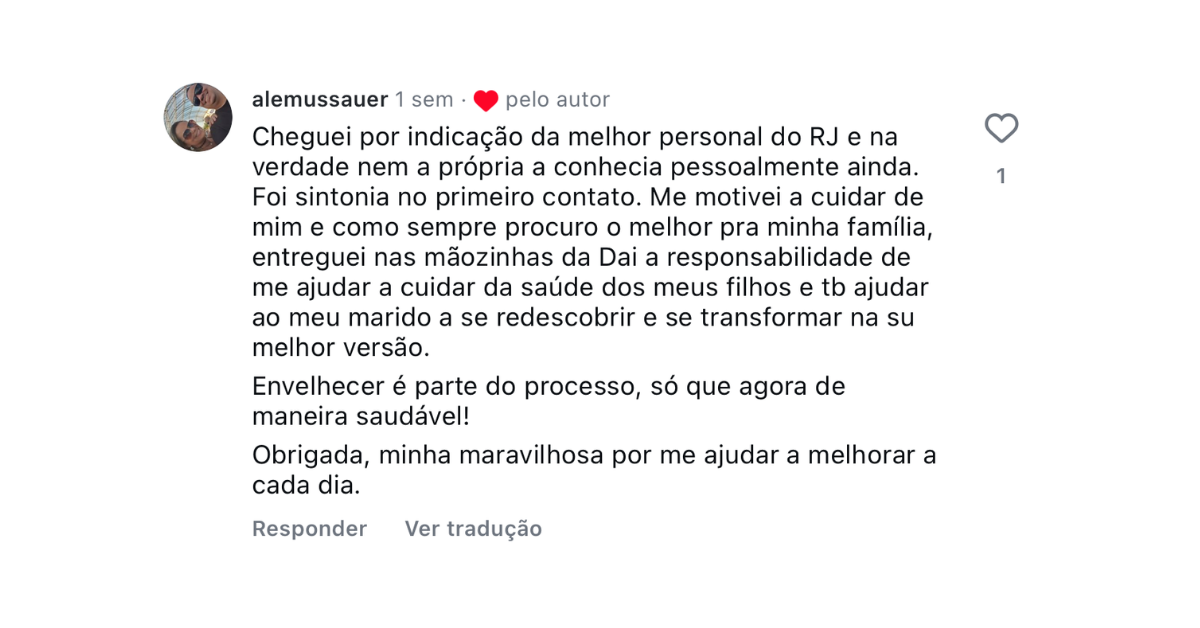Like the comment with the heart outline icon
1200x628 pixels.
tap(1001, 129)
